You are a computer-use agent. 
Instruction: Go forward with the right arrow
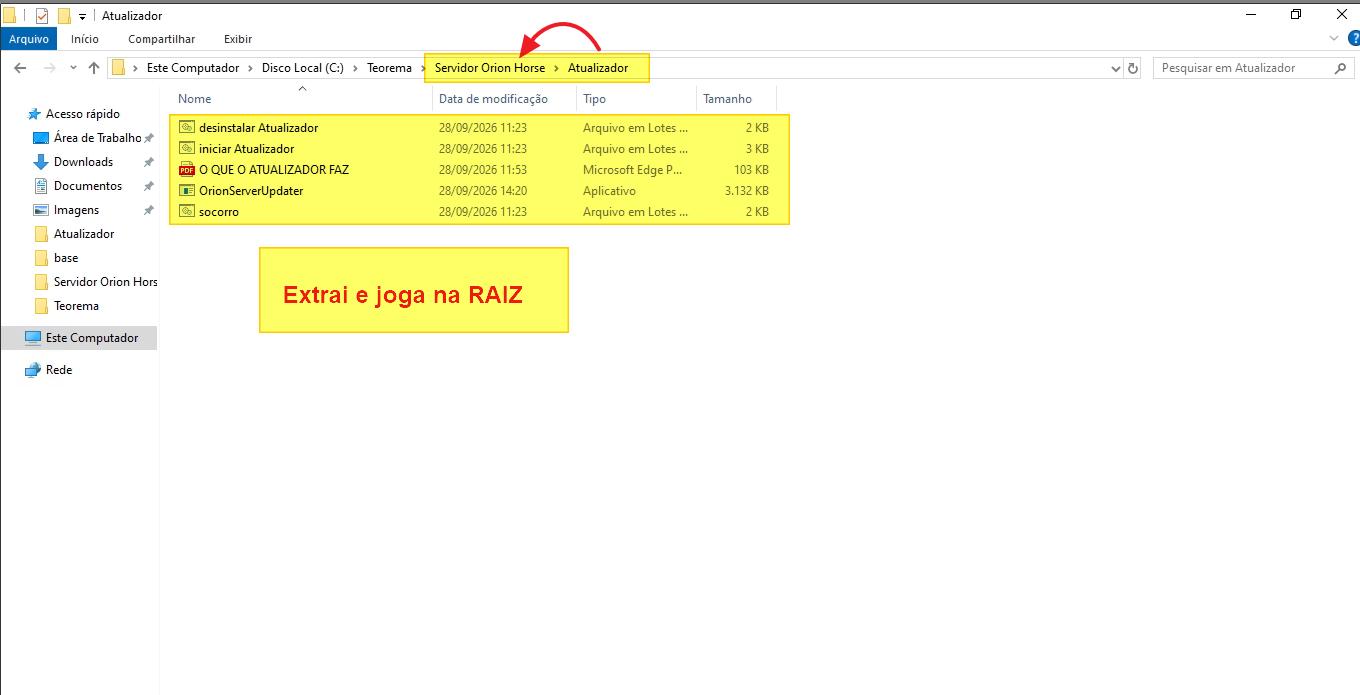click(49, 68)
